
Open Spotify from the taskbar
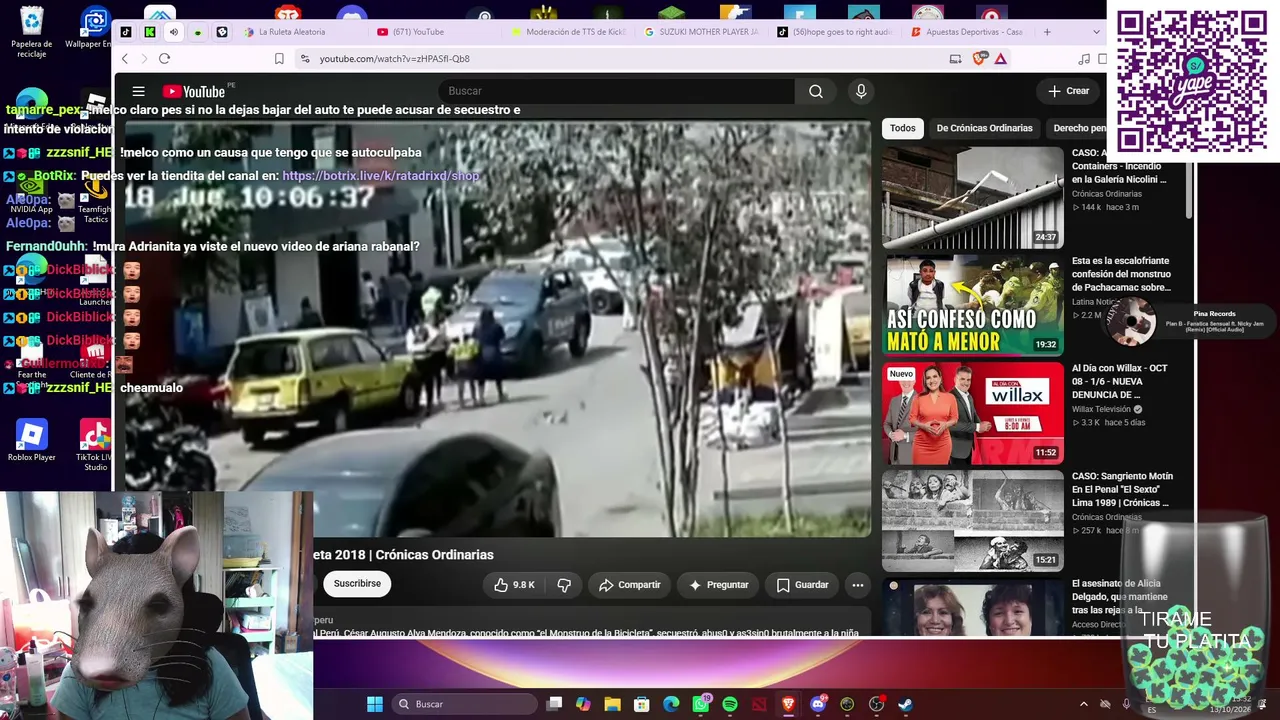[730, 704]
